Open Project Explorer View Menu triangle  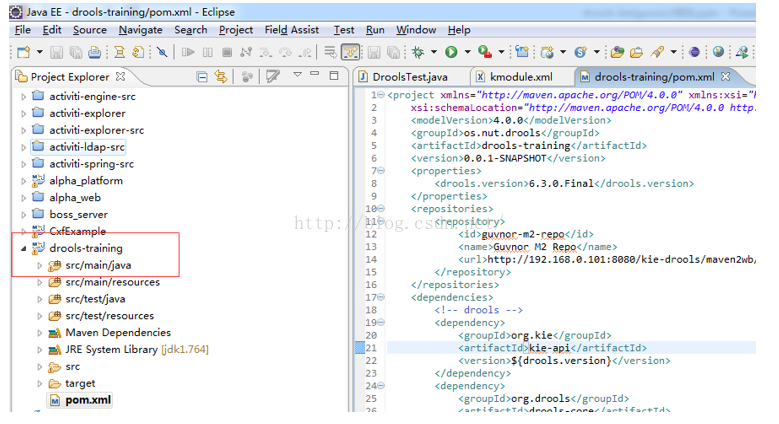297,75
